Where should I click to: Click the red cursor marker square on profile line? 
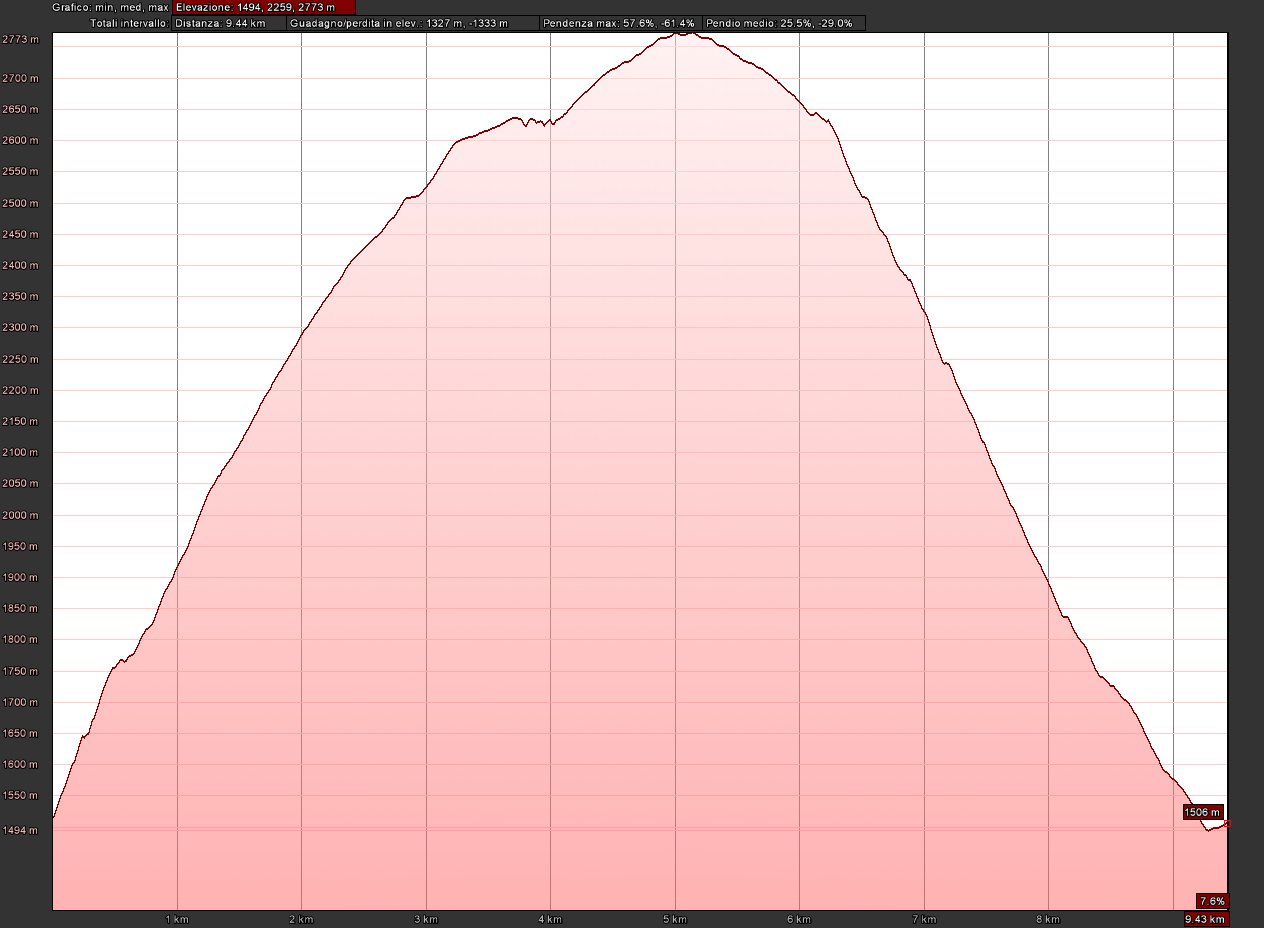tap(1227, 824)
